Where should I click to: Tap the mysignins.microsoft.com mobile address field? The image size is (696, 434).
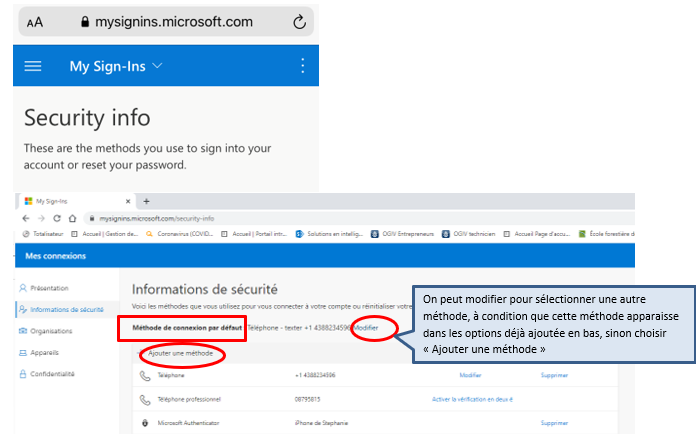[167, 22]
